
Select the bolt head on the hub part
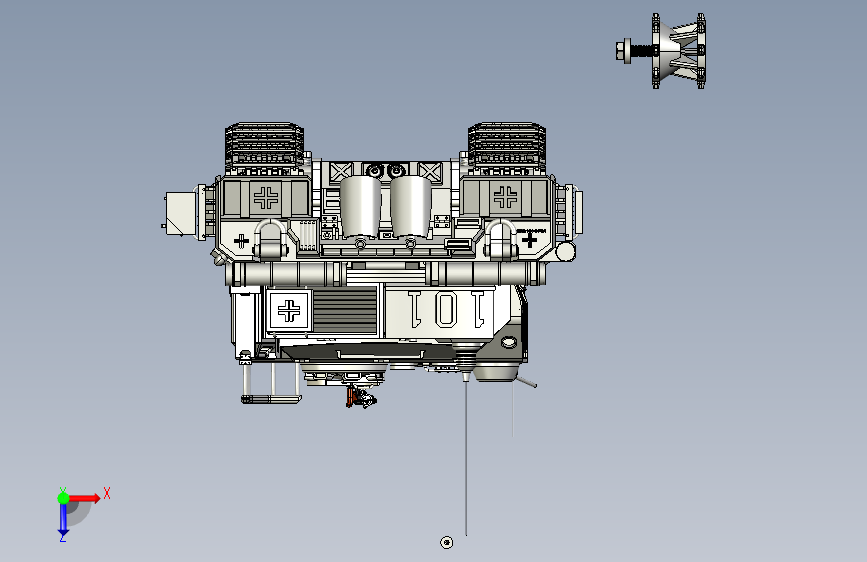coord(622,51)
